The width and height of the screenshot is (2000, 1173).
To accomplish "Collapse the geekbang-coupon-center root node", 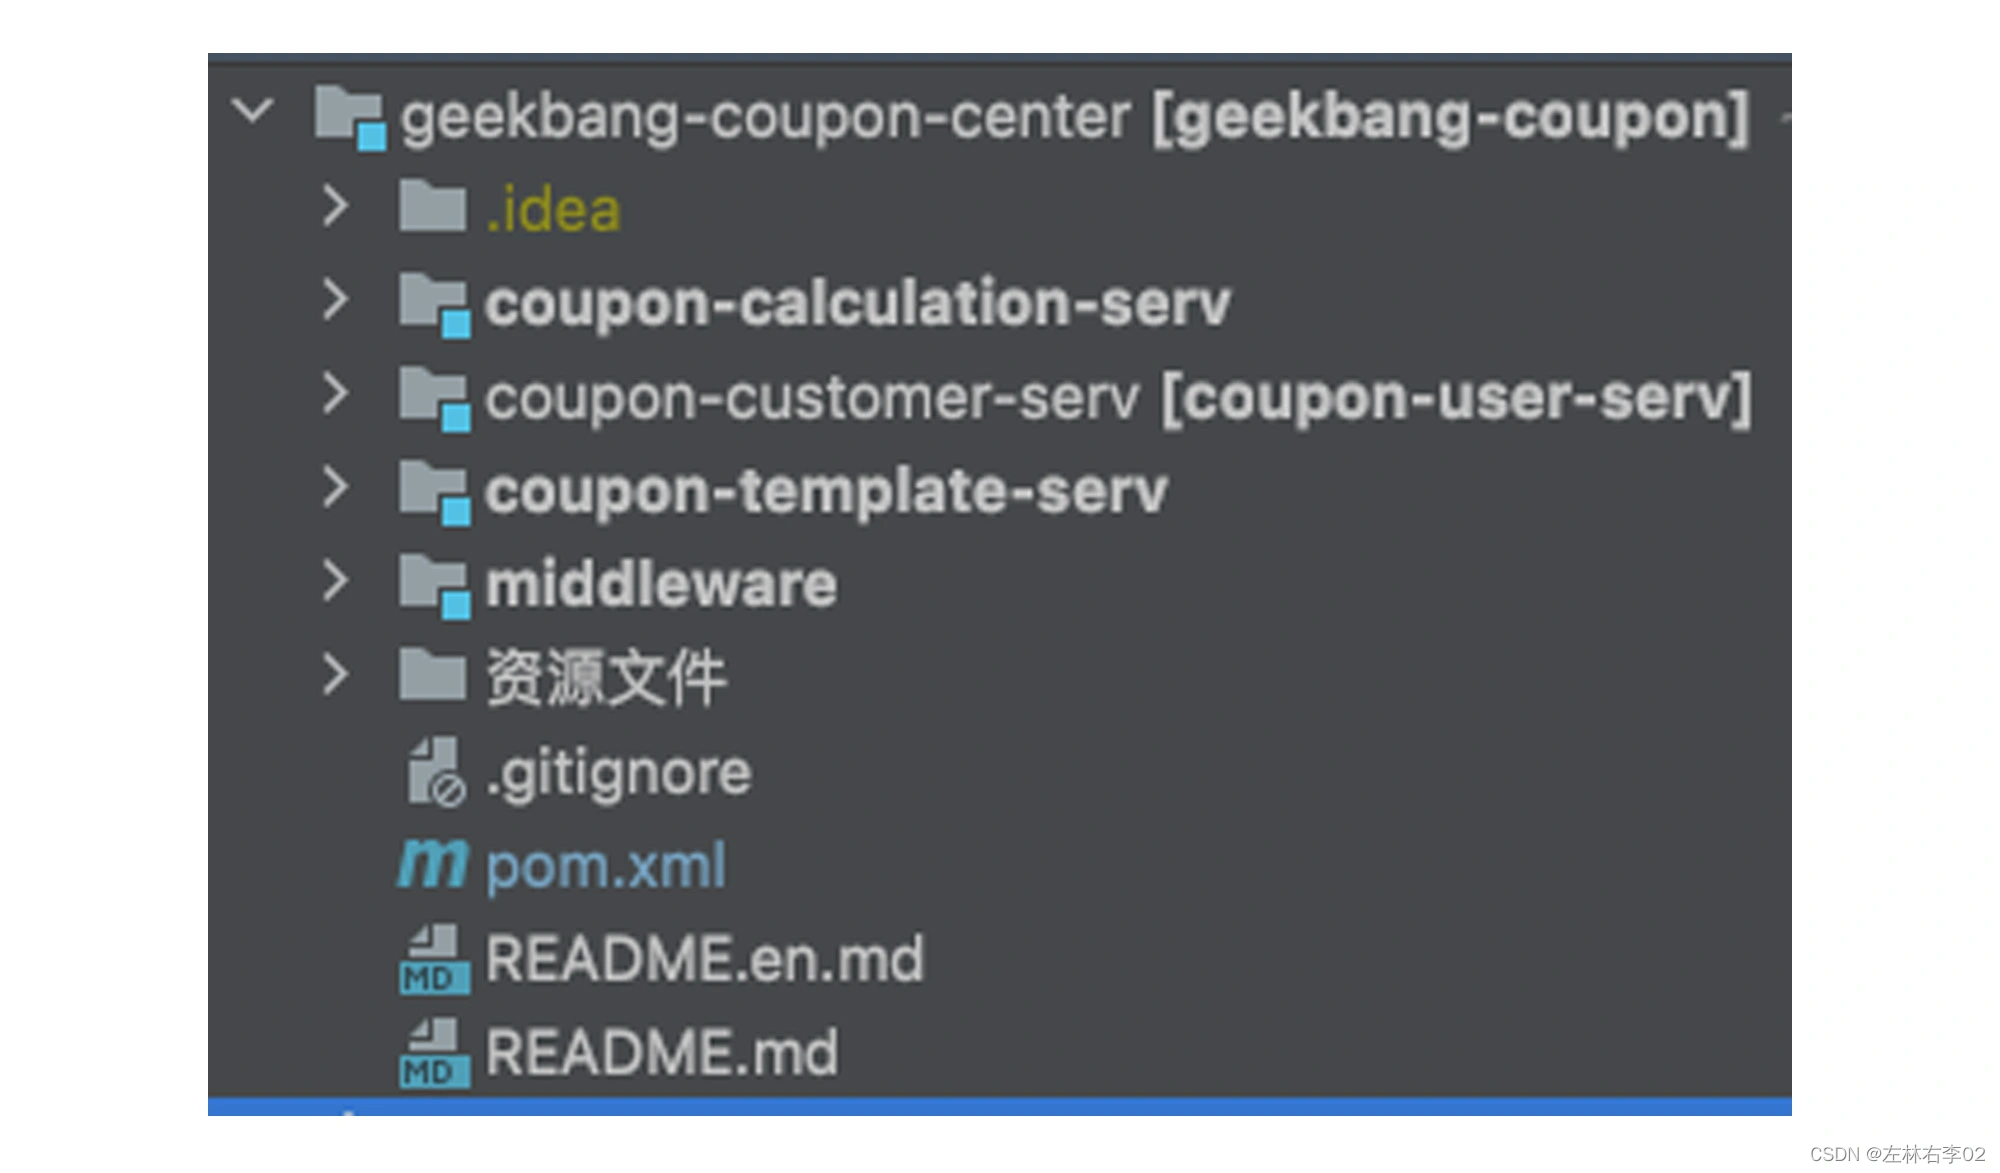I will tap(252, 110).
